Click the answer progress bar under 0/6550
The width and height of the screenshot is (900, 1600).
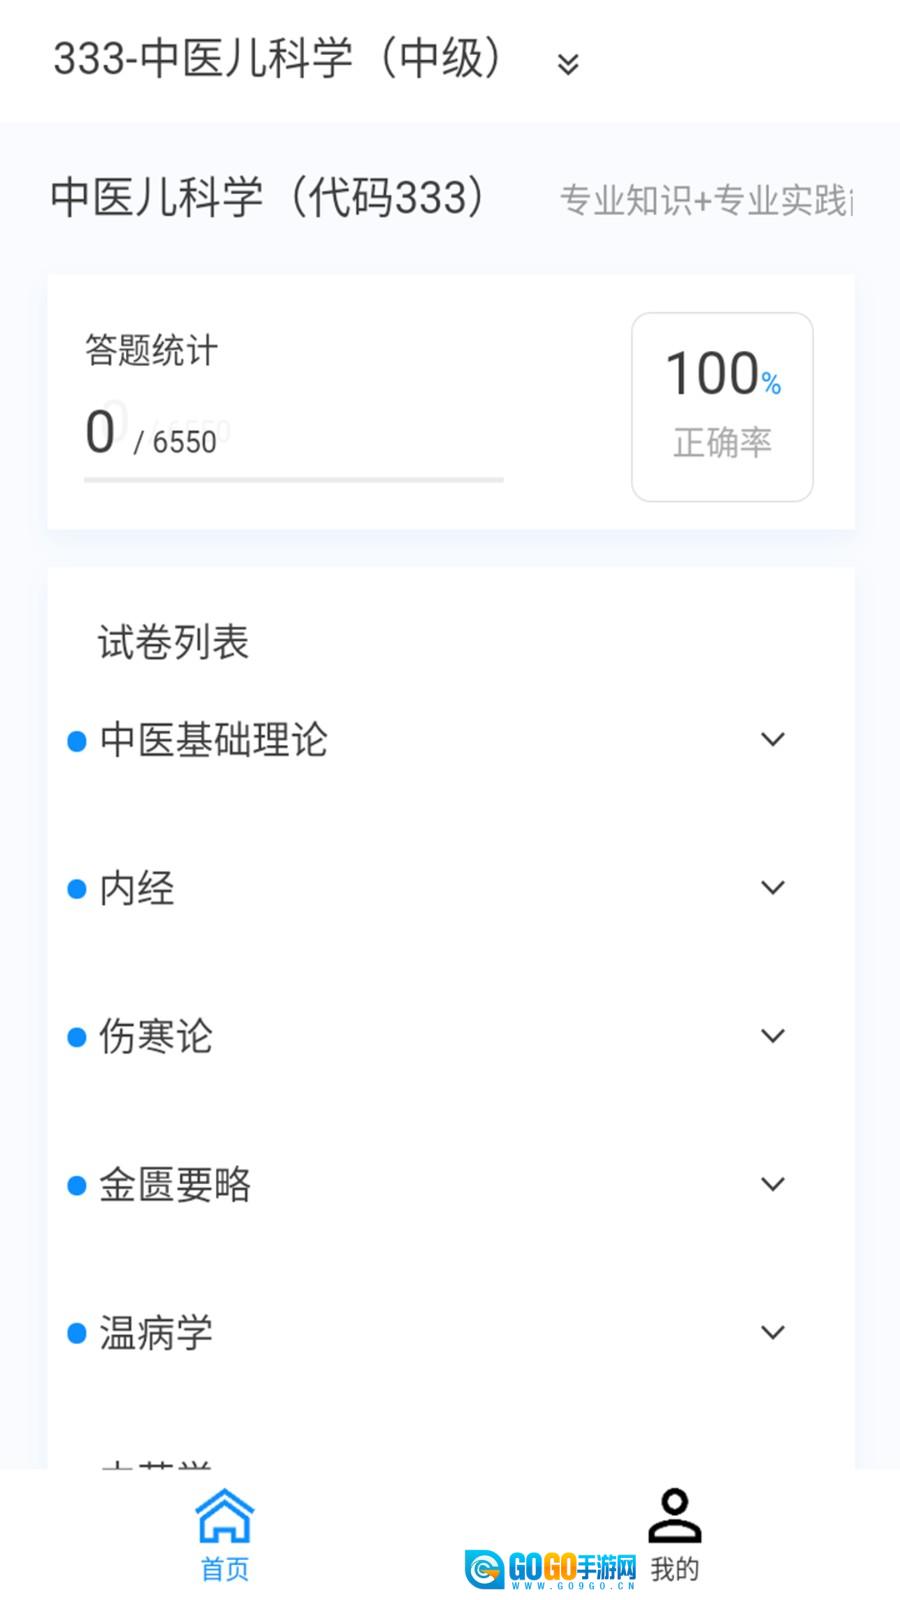coord(293,480)
